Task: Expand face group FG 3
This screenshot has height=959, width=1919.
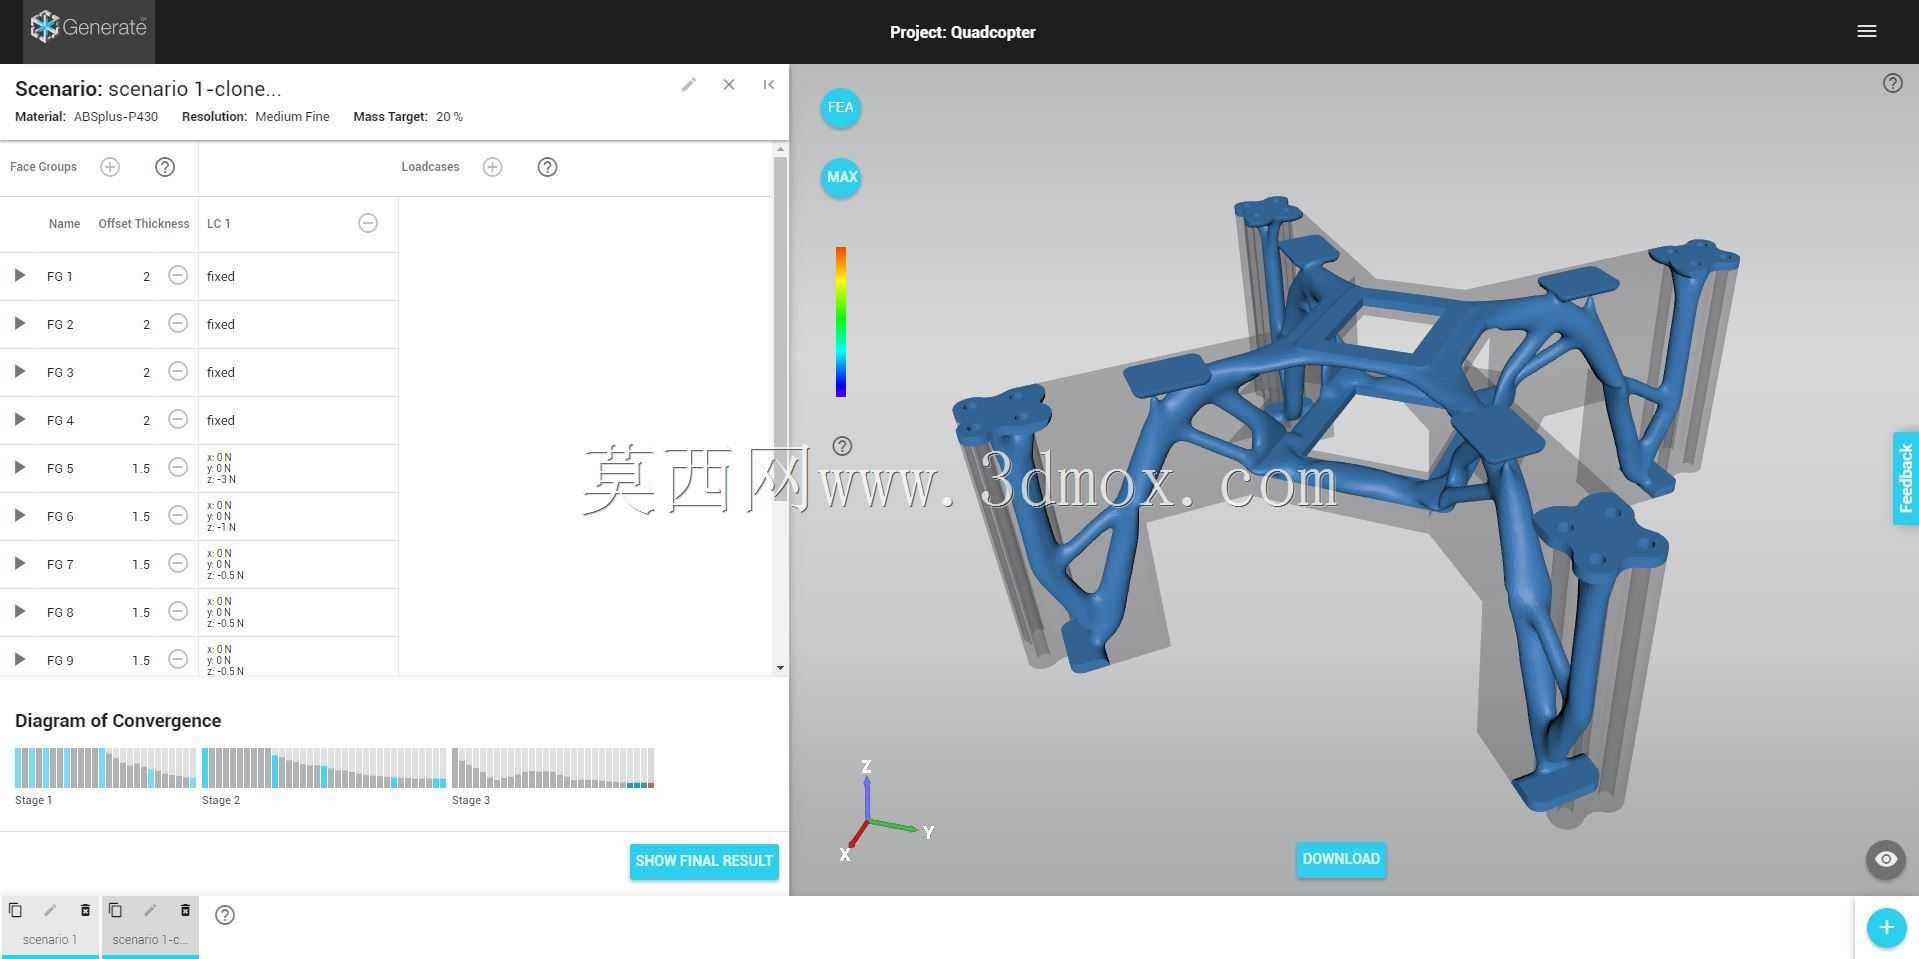Action: 19,371
